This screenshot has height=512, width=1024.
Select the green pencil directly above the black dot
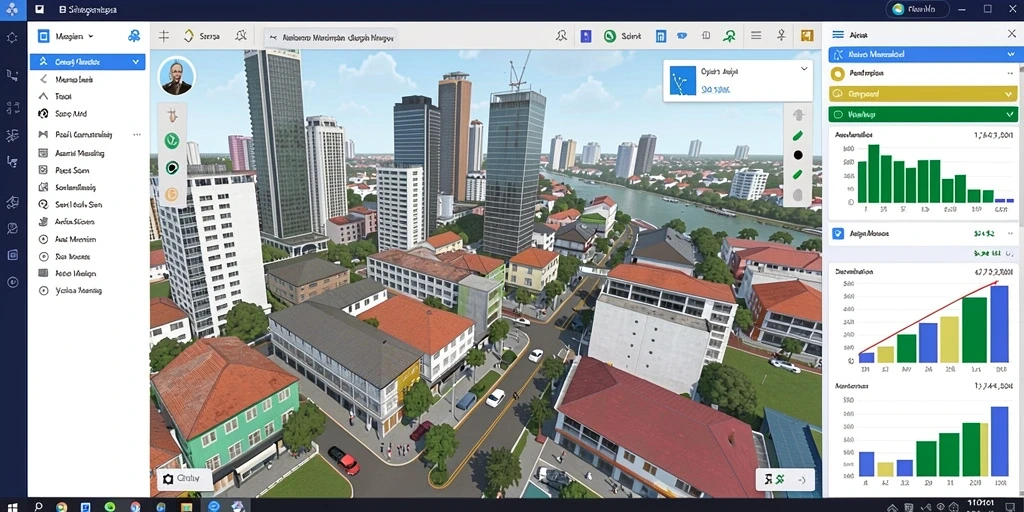pyautogui.click(x=797, y=136)
